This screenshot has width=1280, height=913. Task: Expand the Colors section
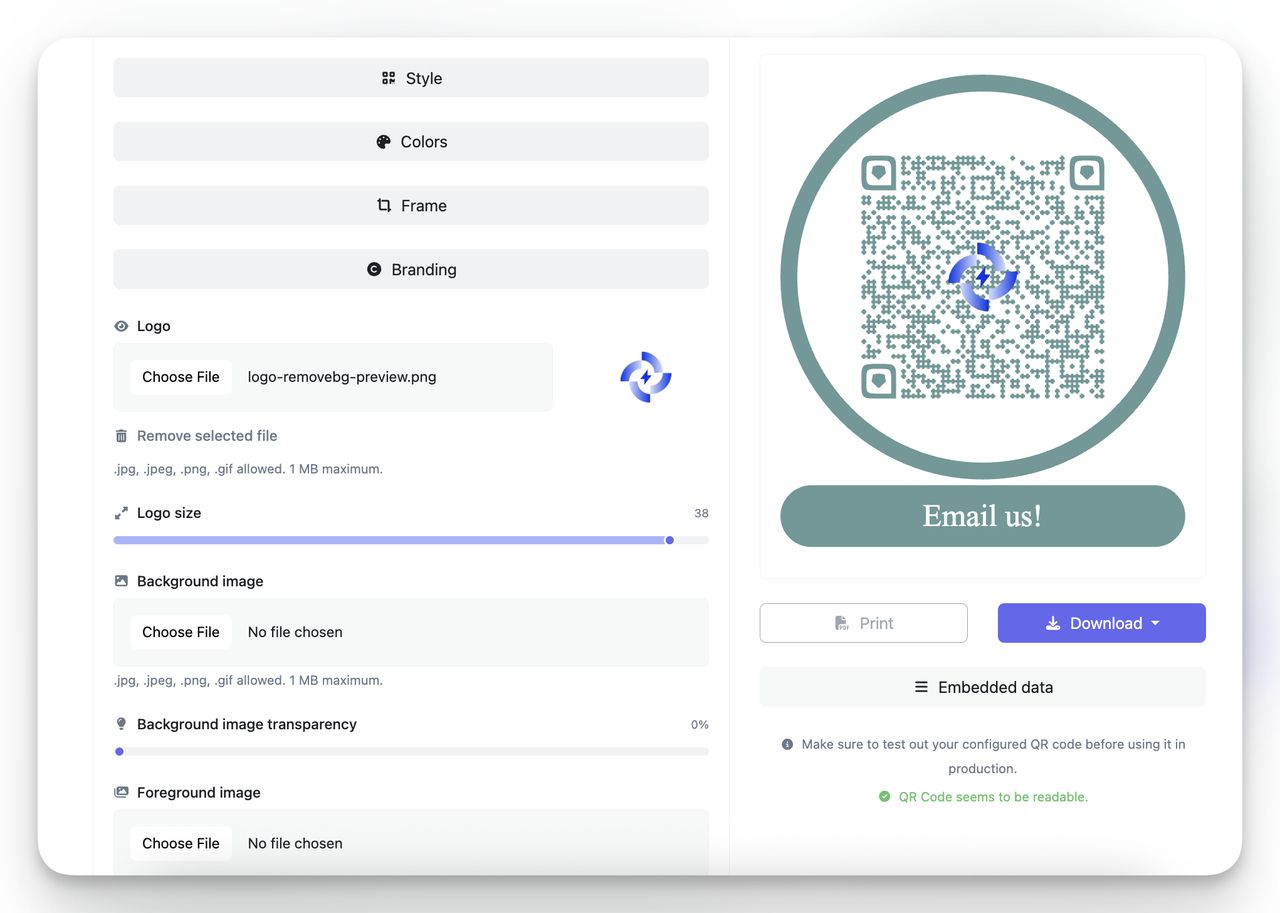(411, 142)
